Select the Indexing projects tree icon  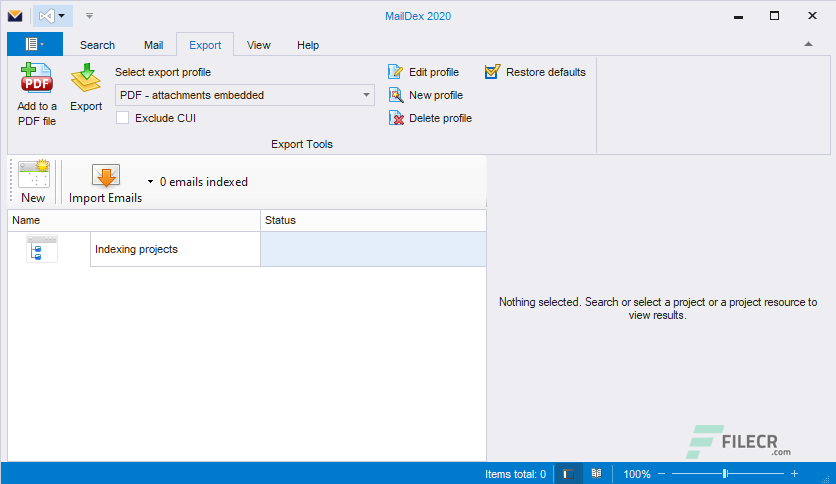tap(42, 249)
